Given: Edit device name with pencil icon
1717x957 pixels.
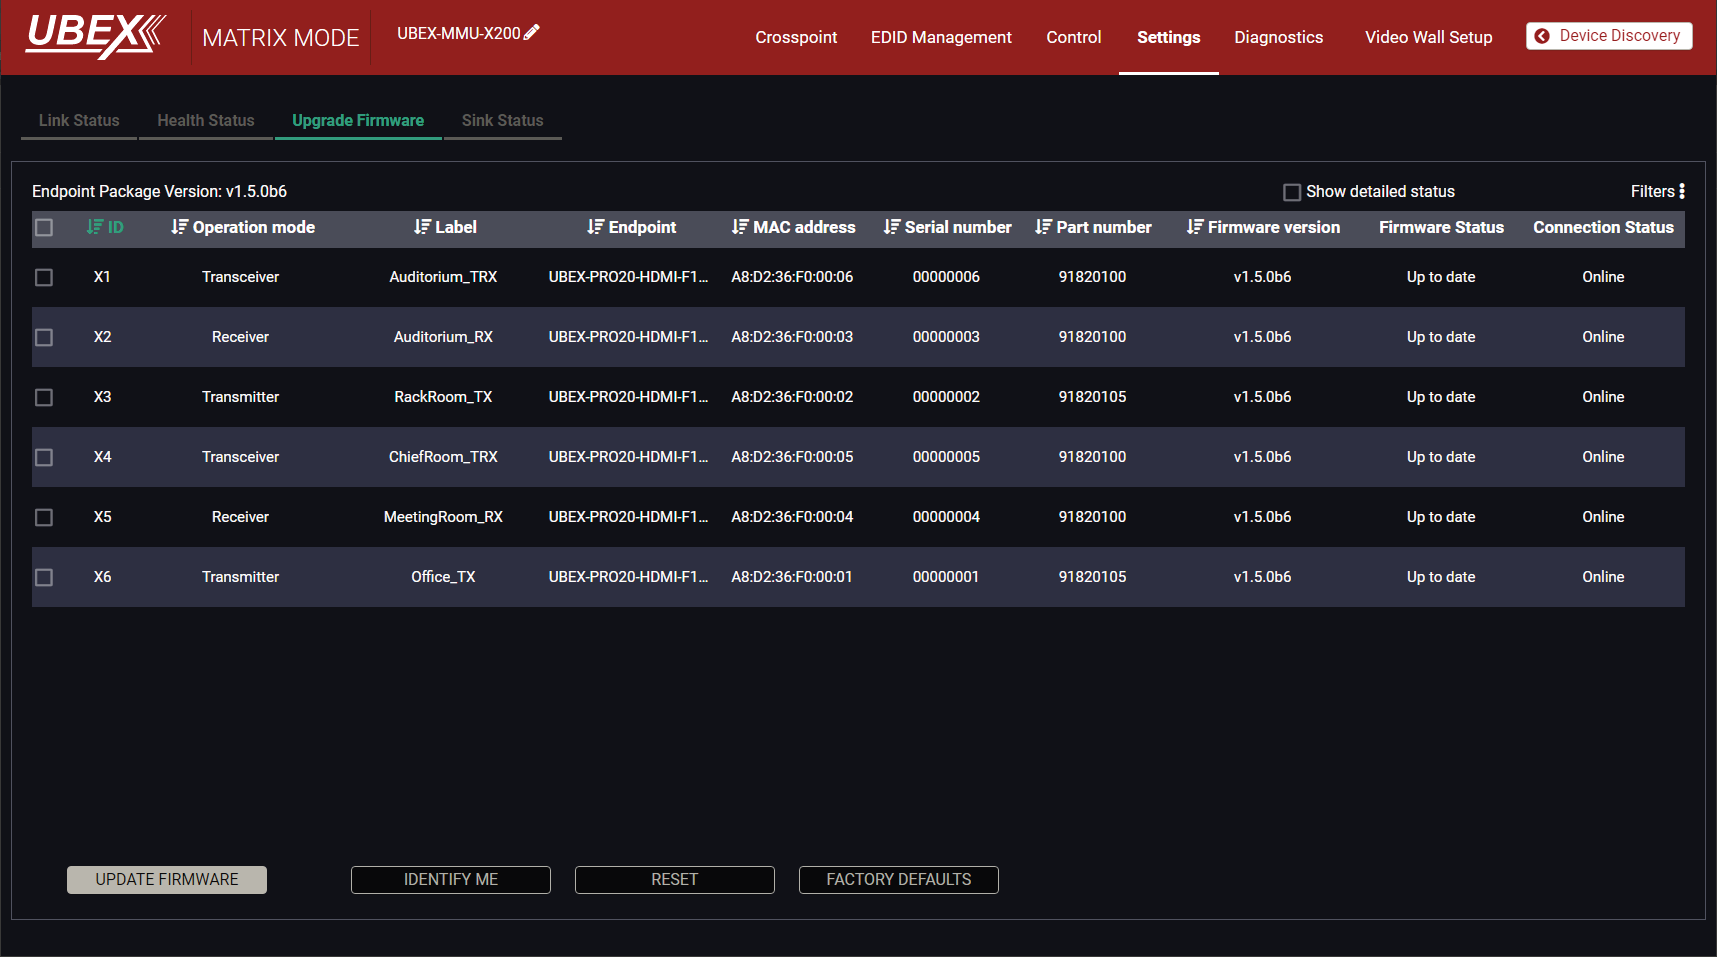Looking at the screenshot, I should [x=532, y=32].
